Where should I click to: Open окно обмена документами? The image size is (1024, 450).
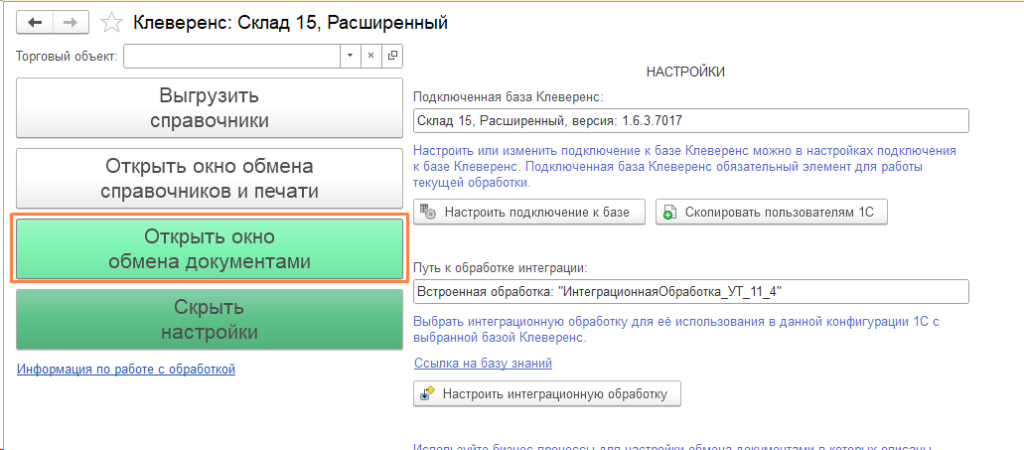click(x=210, y=249)
